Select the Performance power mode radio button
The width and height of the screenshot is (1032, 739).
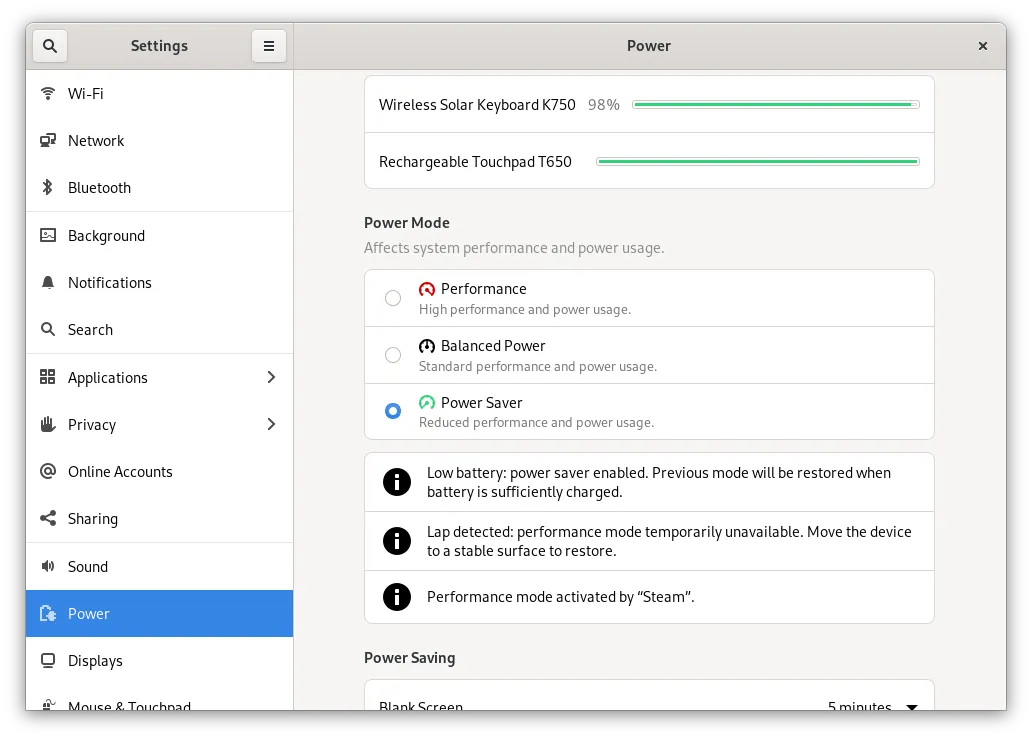[x=393, y=298]
